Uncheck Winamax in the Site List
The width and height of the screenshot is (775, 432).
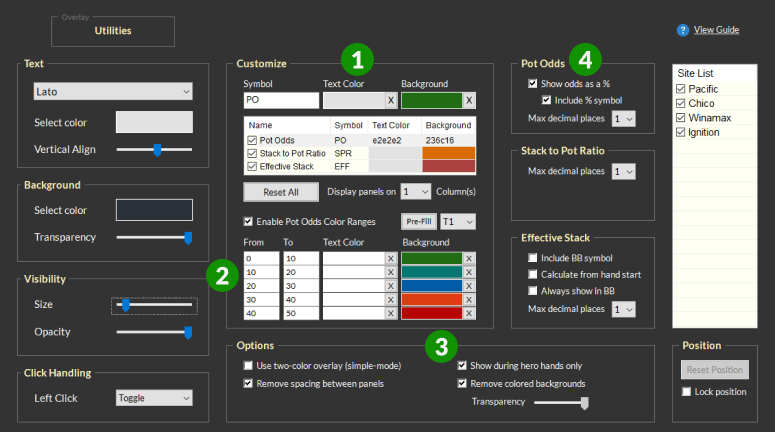click(681, 118)
